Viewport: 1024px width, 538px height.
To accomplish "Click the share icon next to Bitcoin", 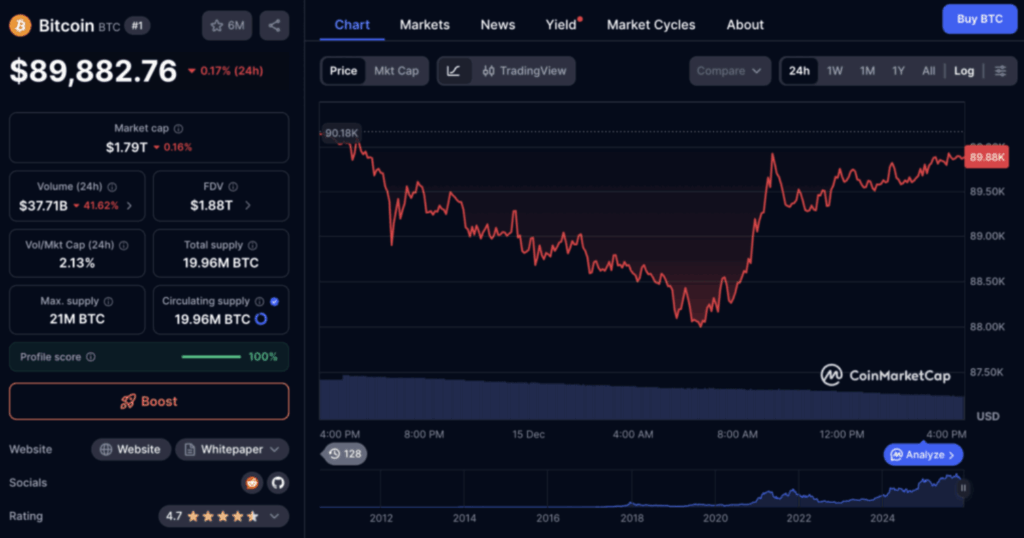I will 274,26.
